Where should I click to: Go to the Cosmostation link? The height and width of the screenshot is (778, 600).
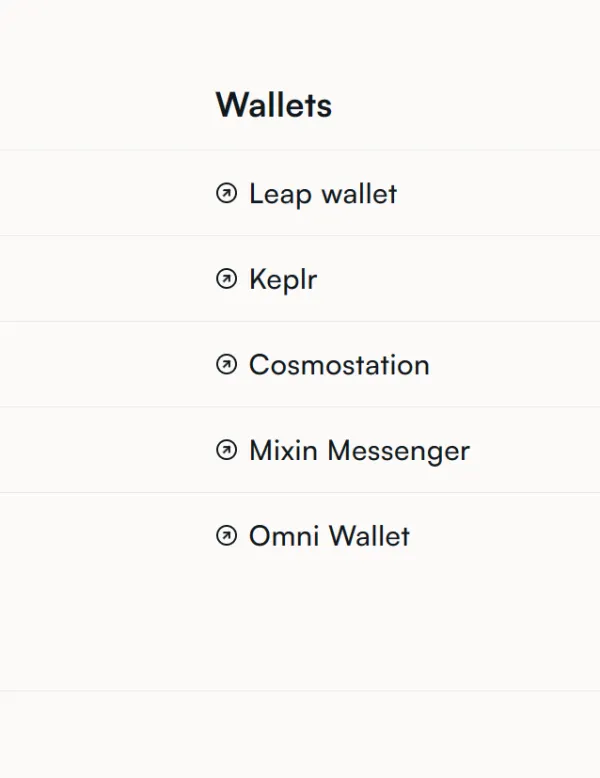coord(339,365)
